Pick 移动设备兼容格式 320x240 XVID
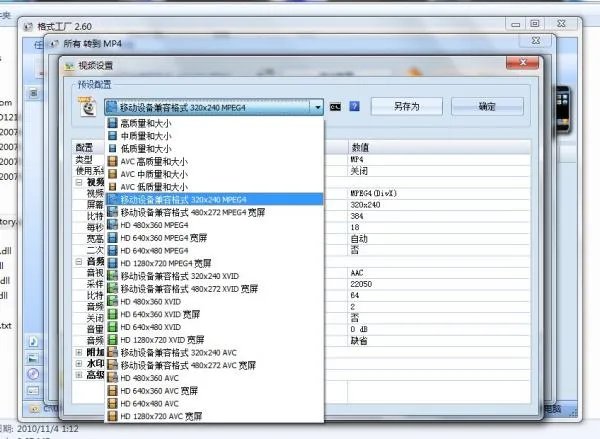Image resolution: width=600 pixels, height=439 pixels. (214, 276)
